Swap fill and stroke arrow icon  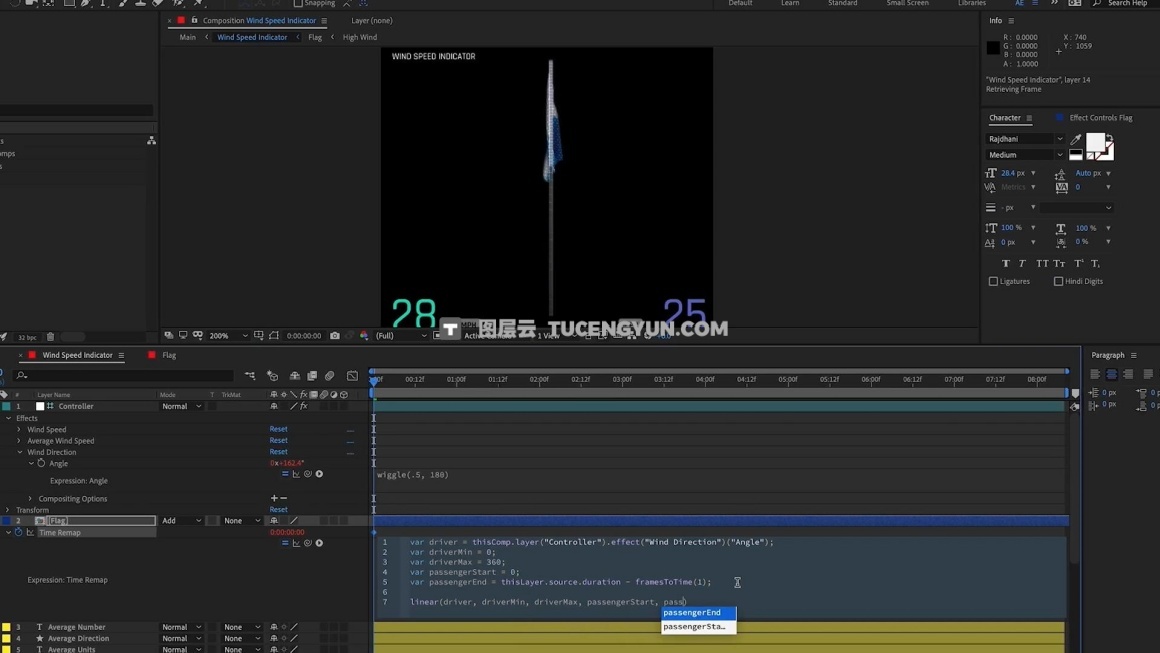pos(1109,138)
